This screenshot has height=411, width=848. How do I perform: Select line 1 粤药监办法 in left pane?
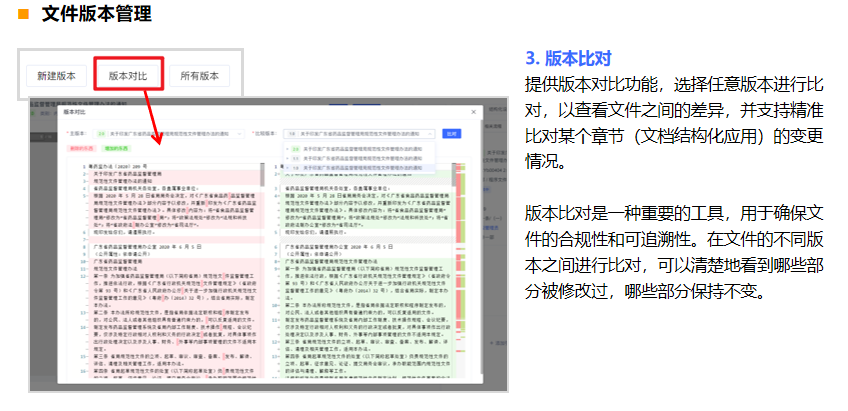116,167
